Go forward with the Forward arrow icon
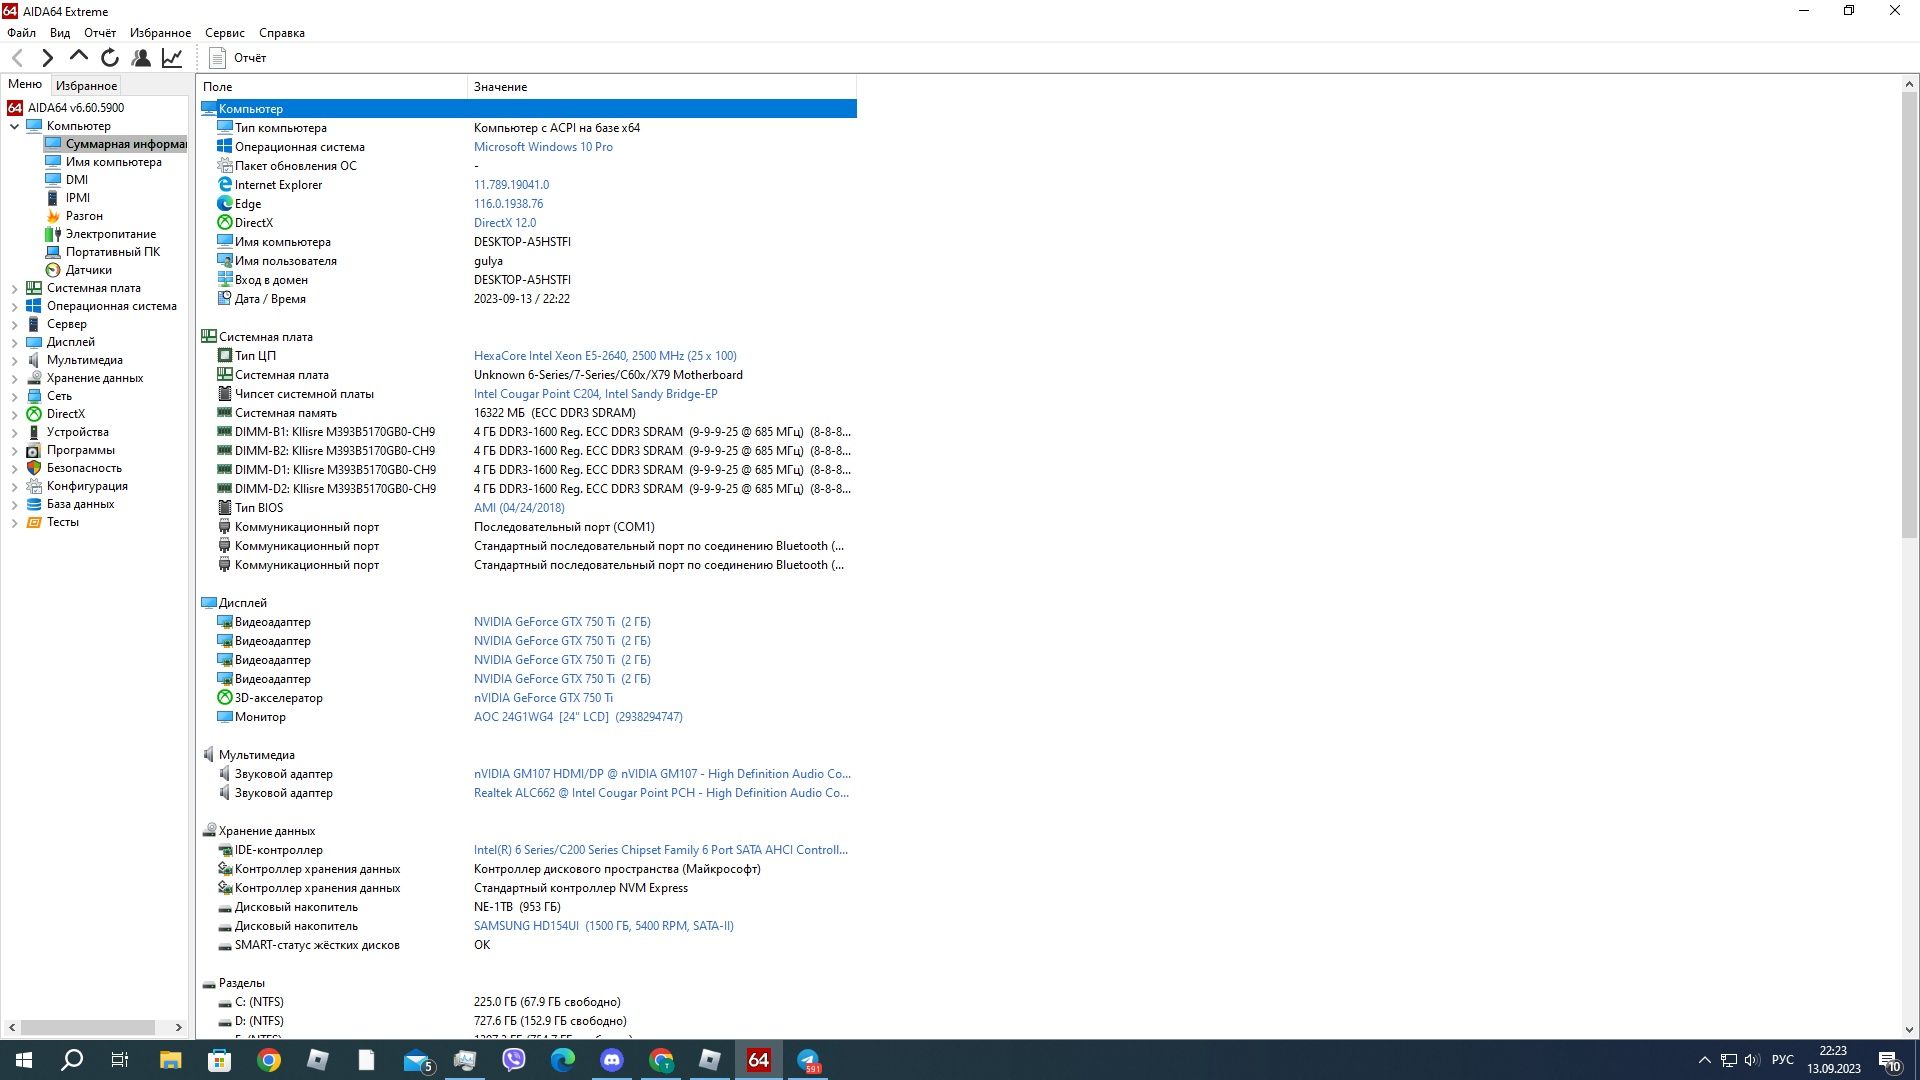Image resolution: width=1920 pixels, height=1080 pixels. [x=47, y=58]
